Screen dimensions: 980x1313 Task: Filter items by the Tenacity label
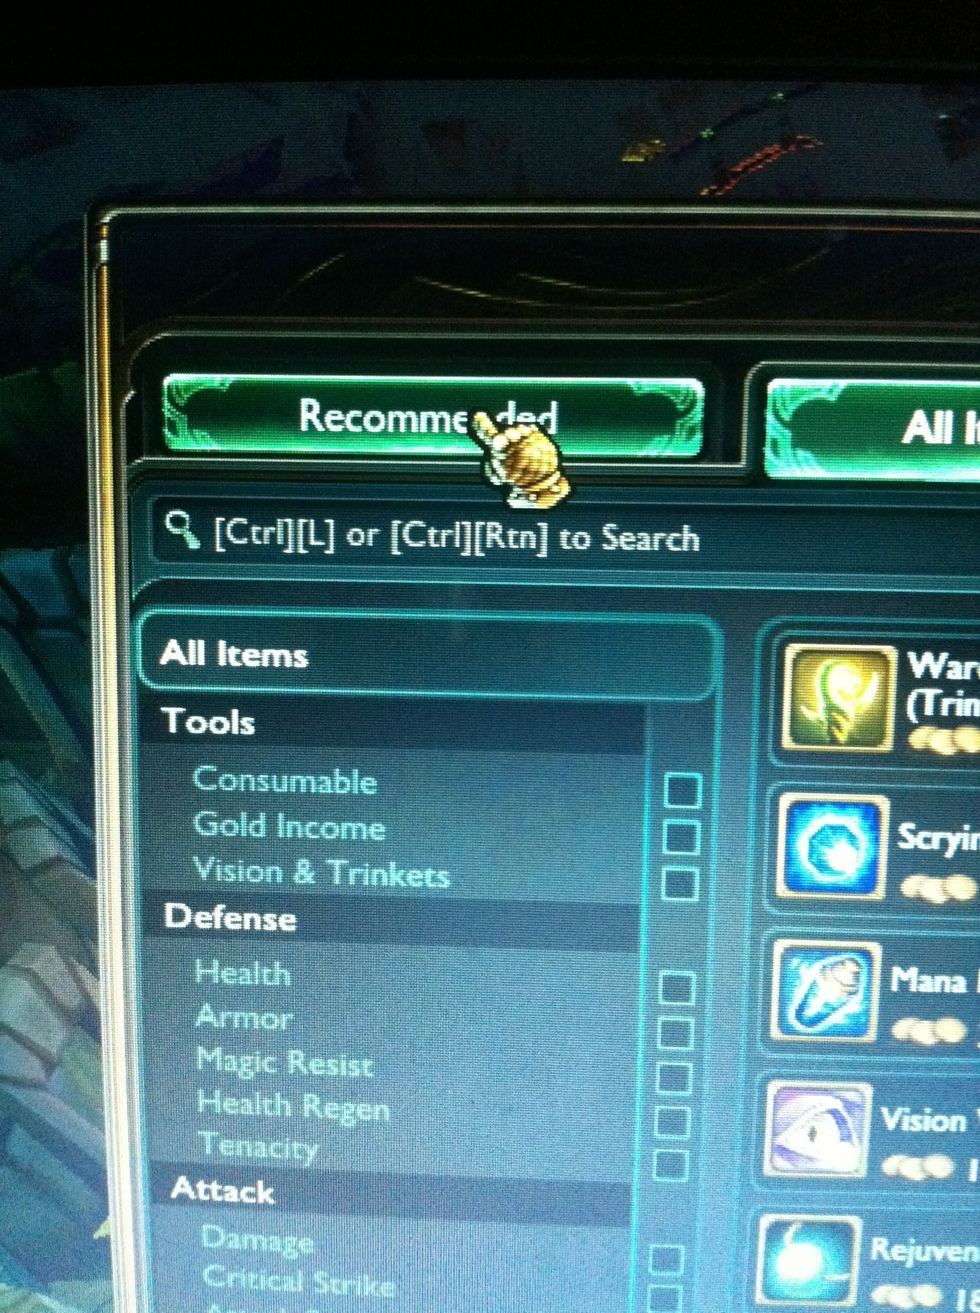[258, 1146]
